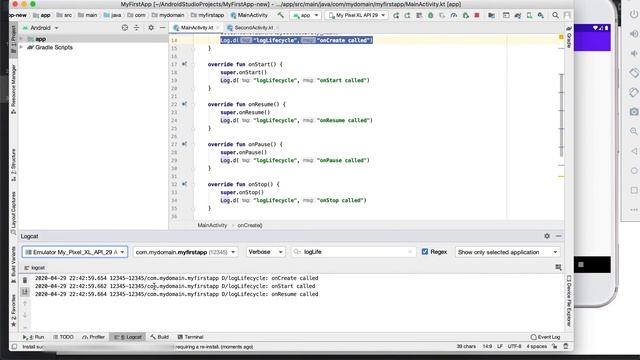Open the Terminal tool window tab

(x=190, y=337)
